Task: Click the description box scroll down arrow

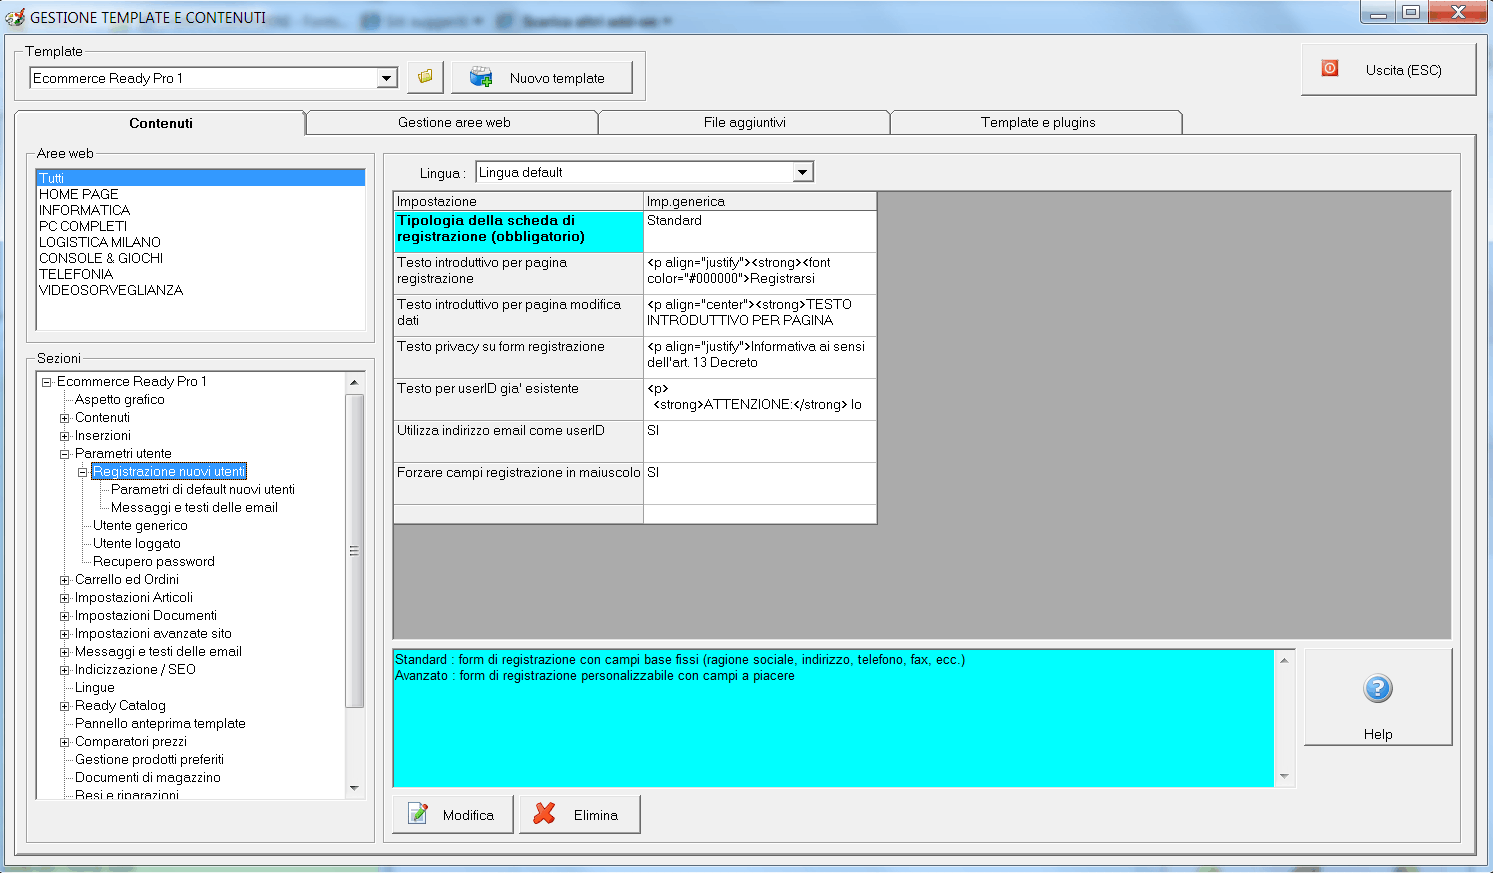Action: pyautogui.click(x=1285, y=777)
